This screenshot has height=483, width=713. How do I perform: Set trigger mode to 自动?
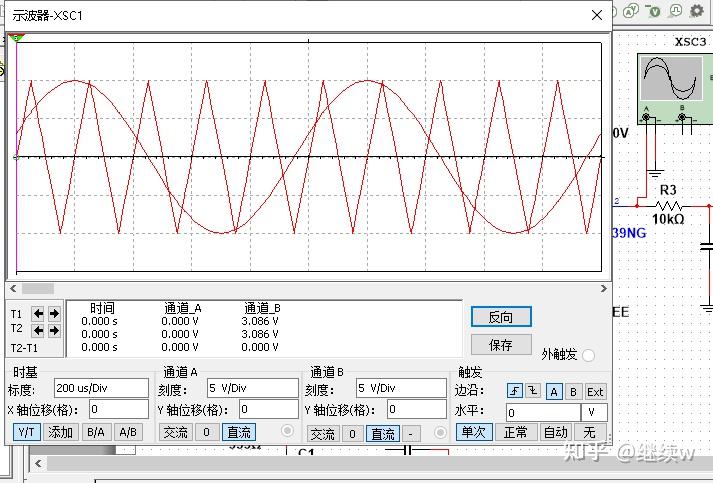556,432
